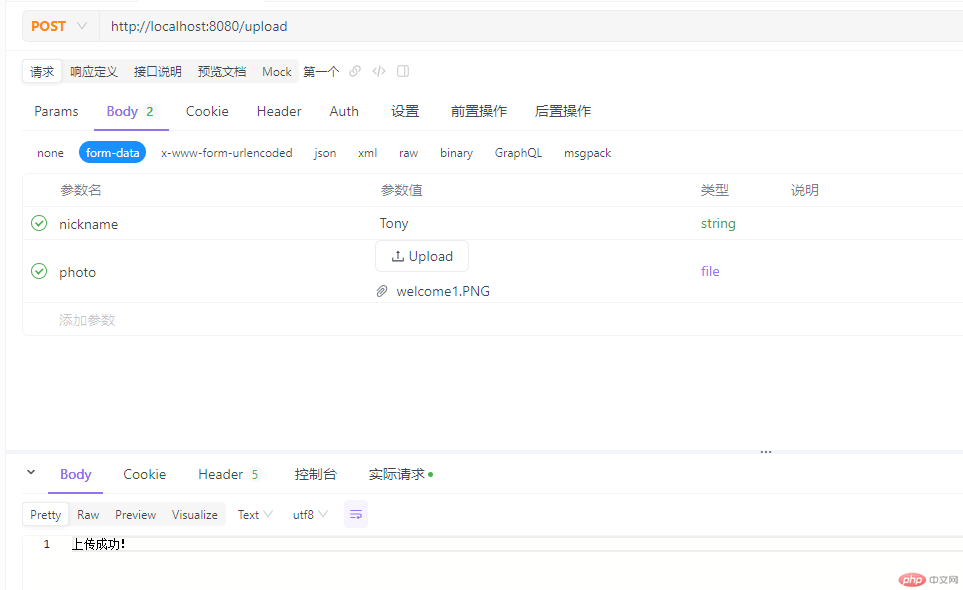The width and height of the screenshot is (963, 590).
Task: Click the photo parameter name cell
Action: point(77,272)
